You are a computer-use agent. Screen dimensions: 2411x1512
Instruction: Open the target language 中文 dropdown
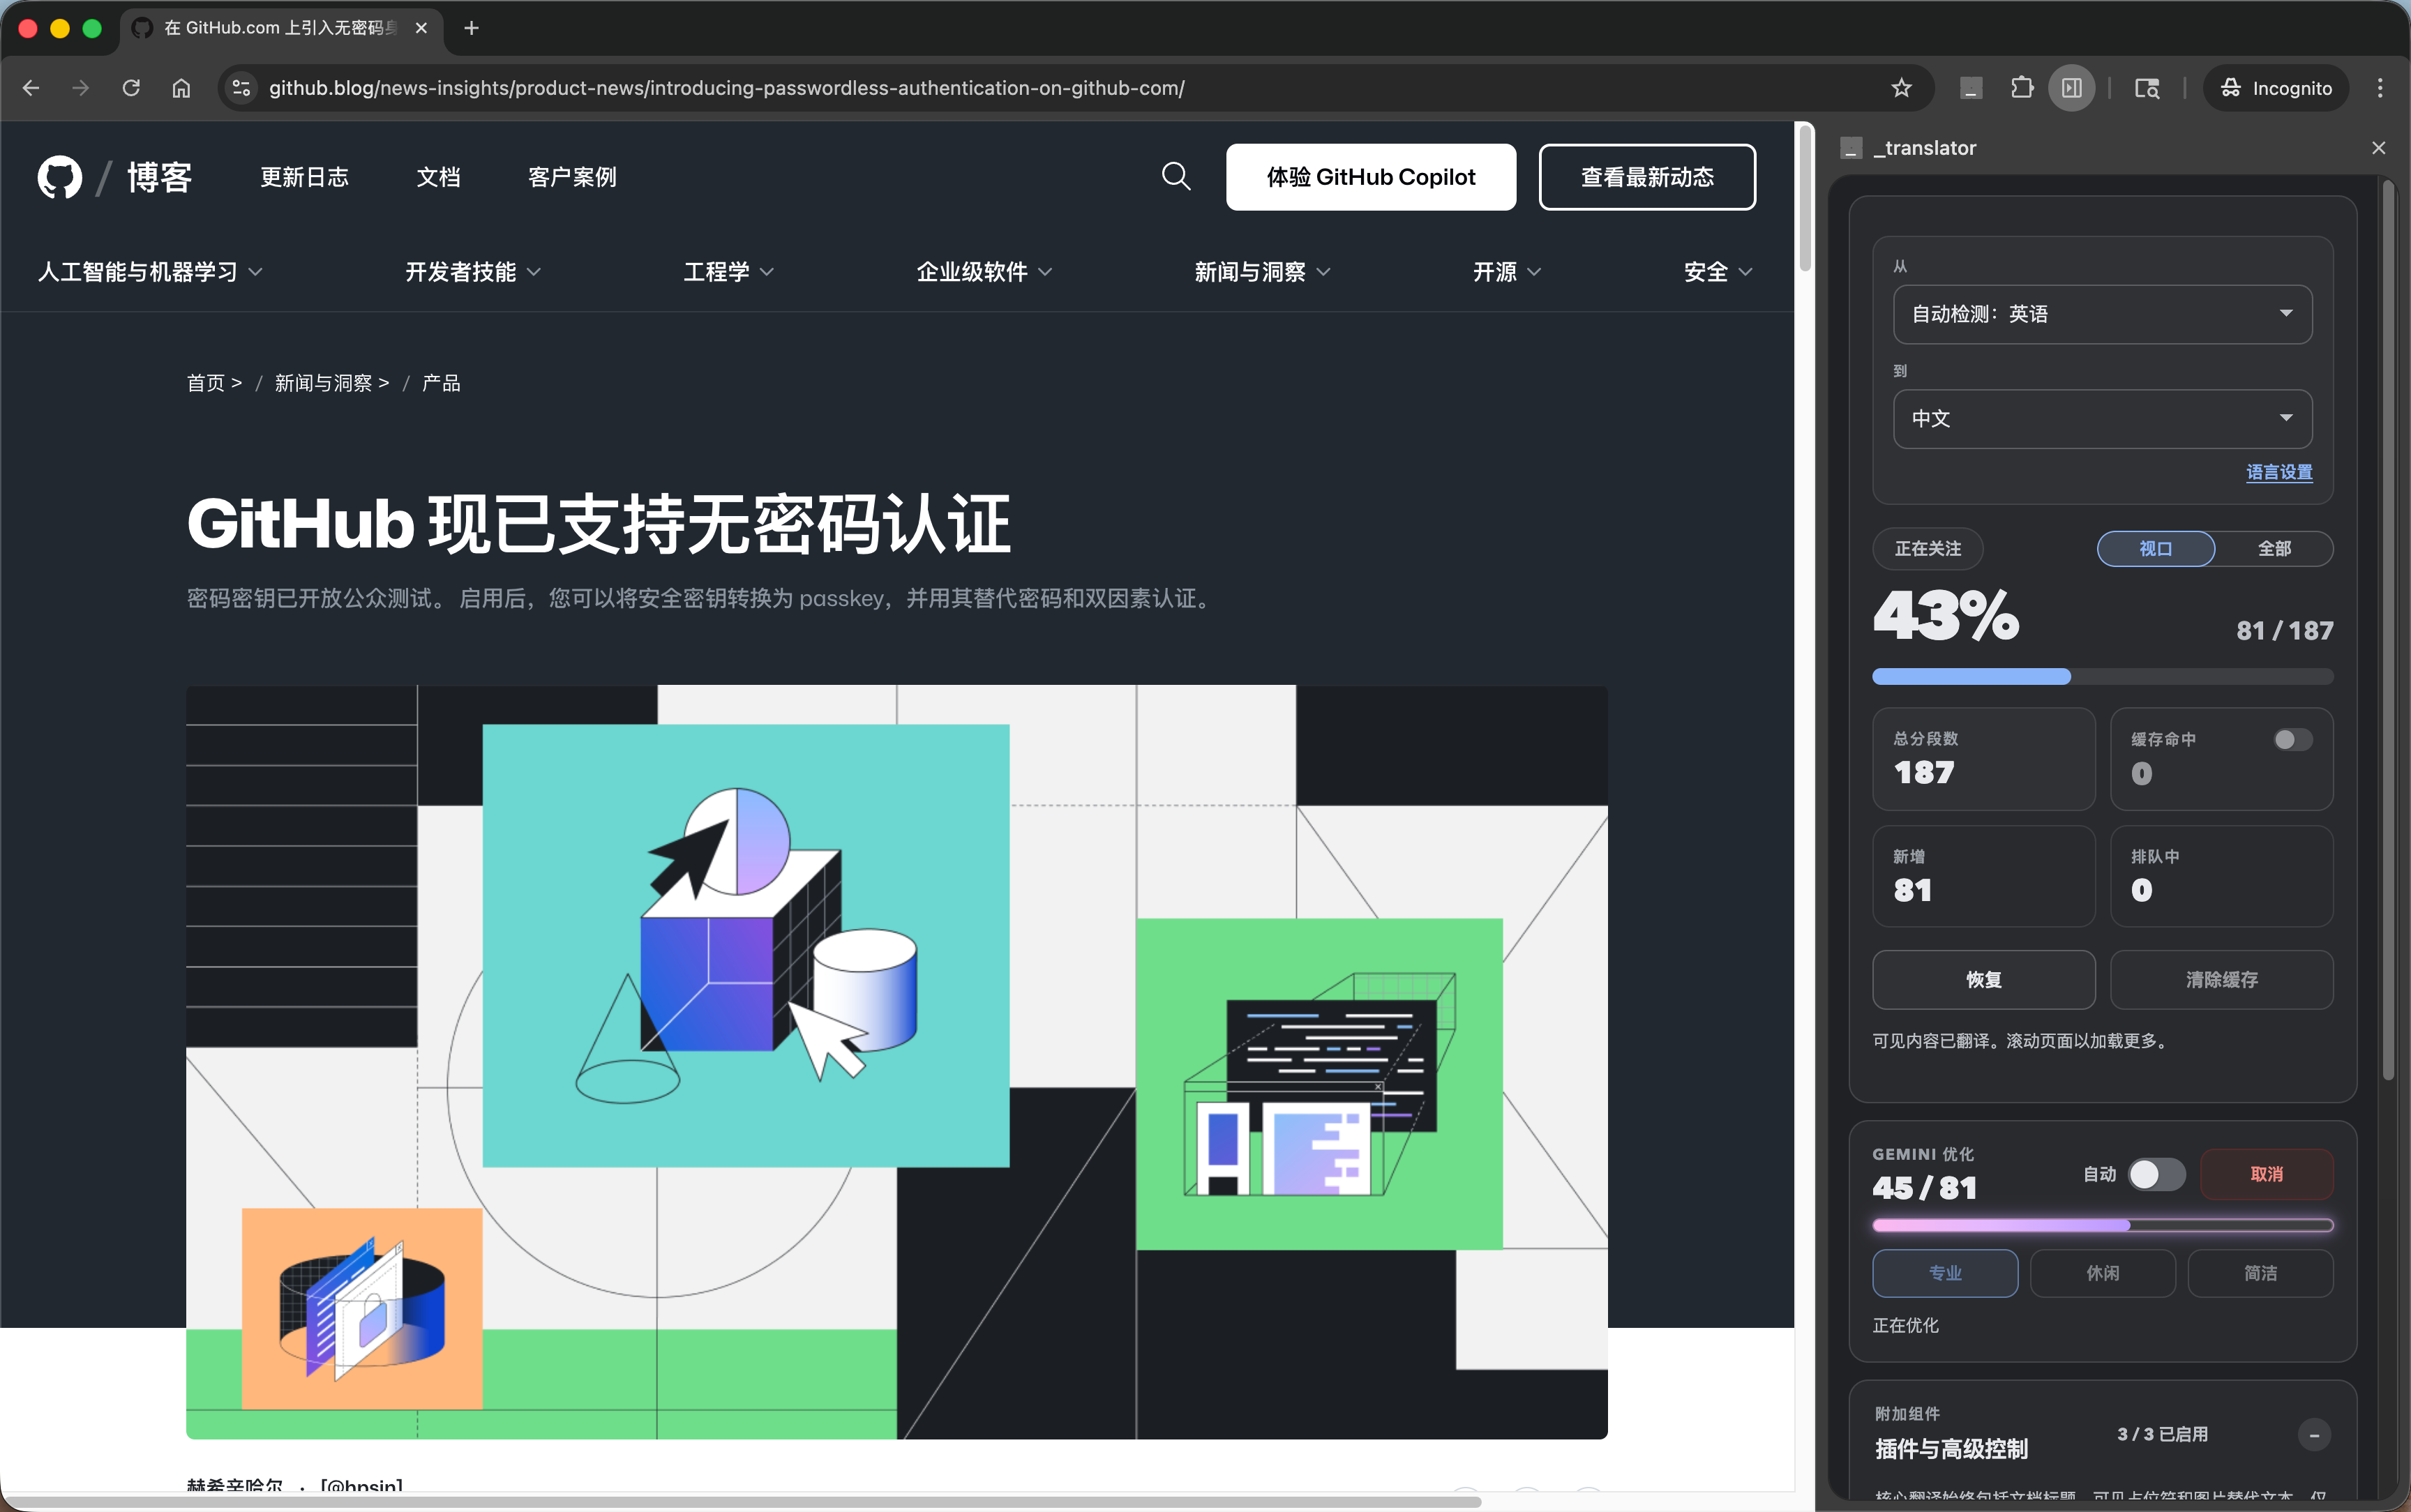pyautogui.click(x=2102, y=418)
